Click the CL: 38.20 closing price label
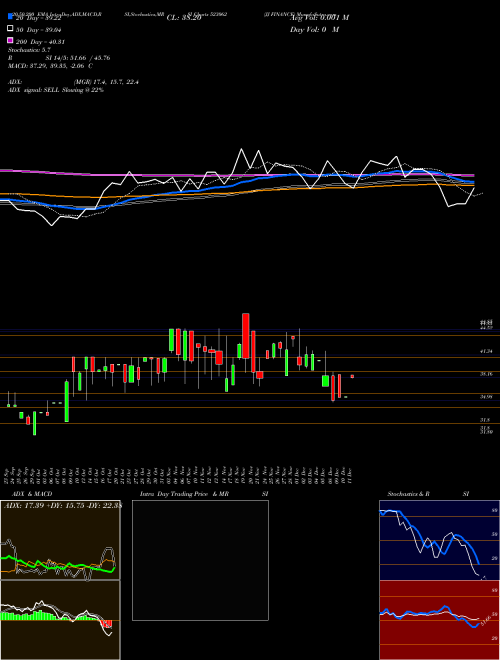Image resolution: width=500 pixels, height=660 pixels. pyautogui.click(x=184, y=18)
